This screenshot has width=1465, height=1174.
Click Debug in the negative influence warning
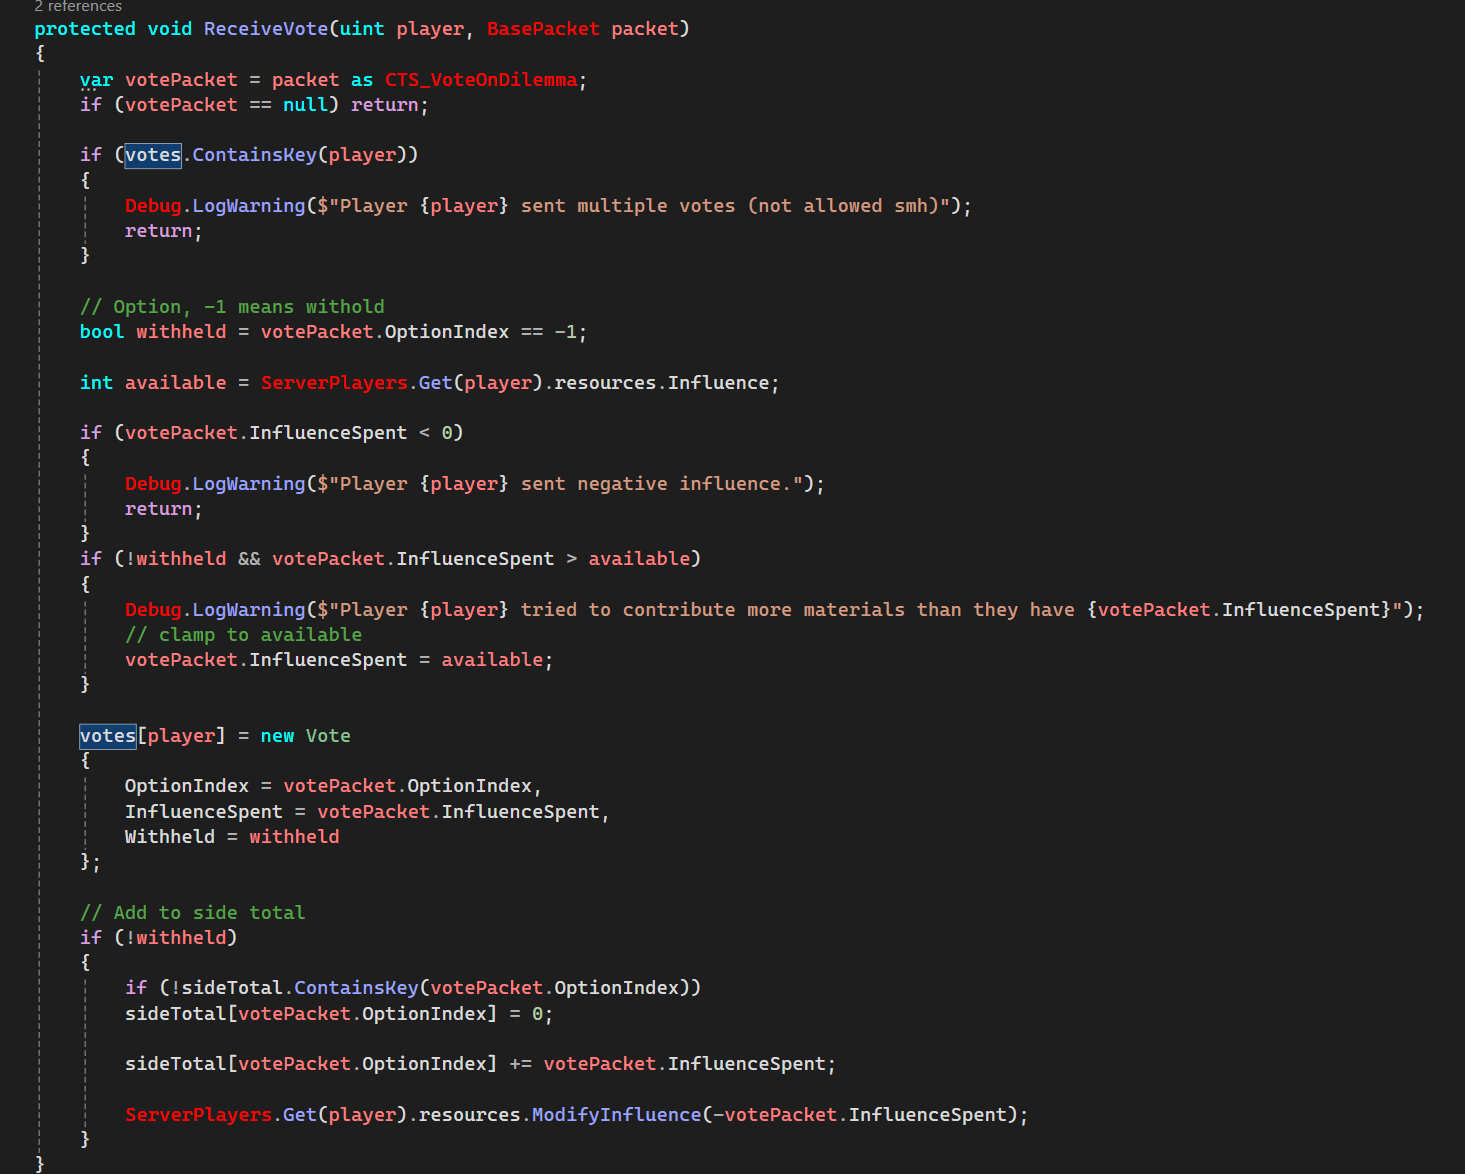[153, 484]
